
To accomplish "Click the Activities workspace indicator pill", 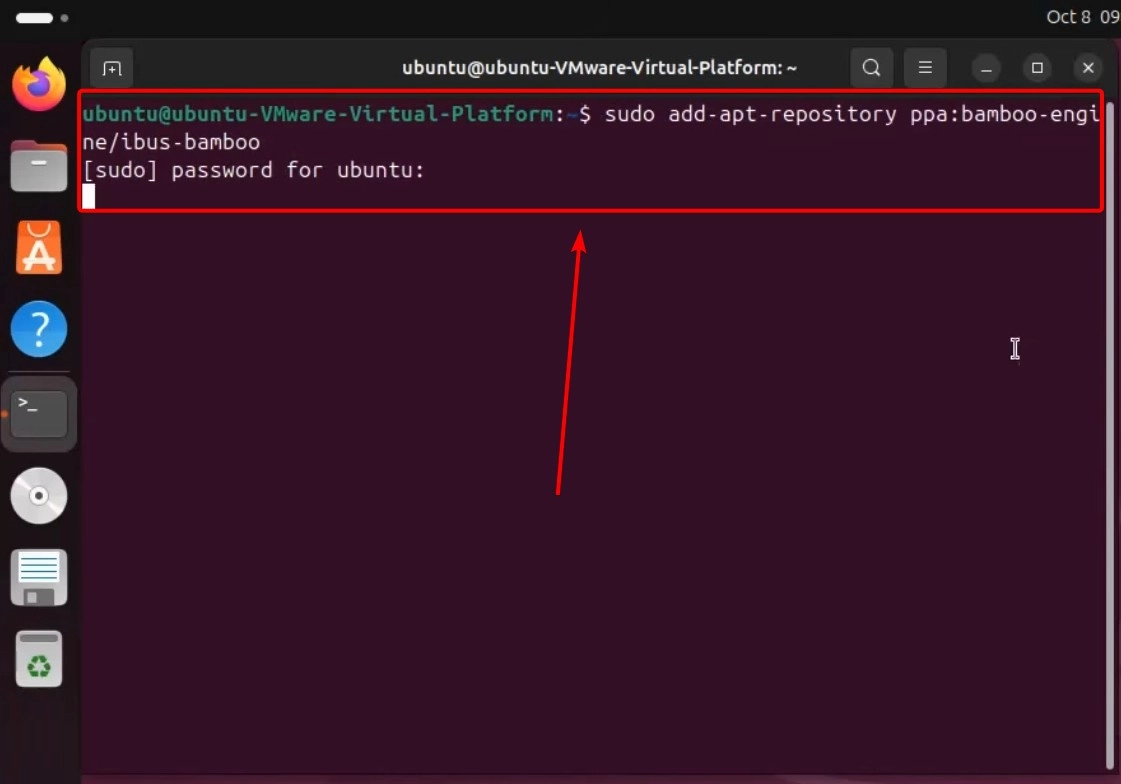I will [x=34, y=18].
